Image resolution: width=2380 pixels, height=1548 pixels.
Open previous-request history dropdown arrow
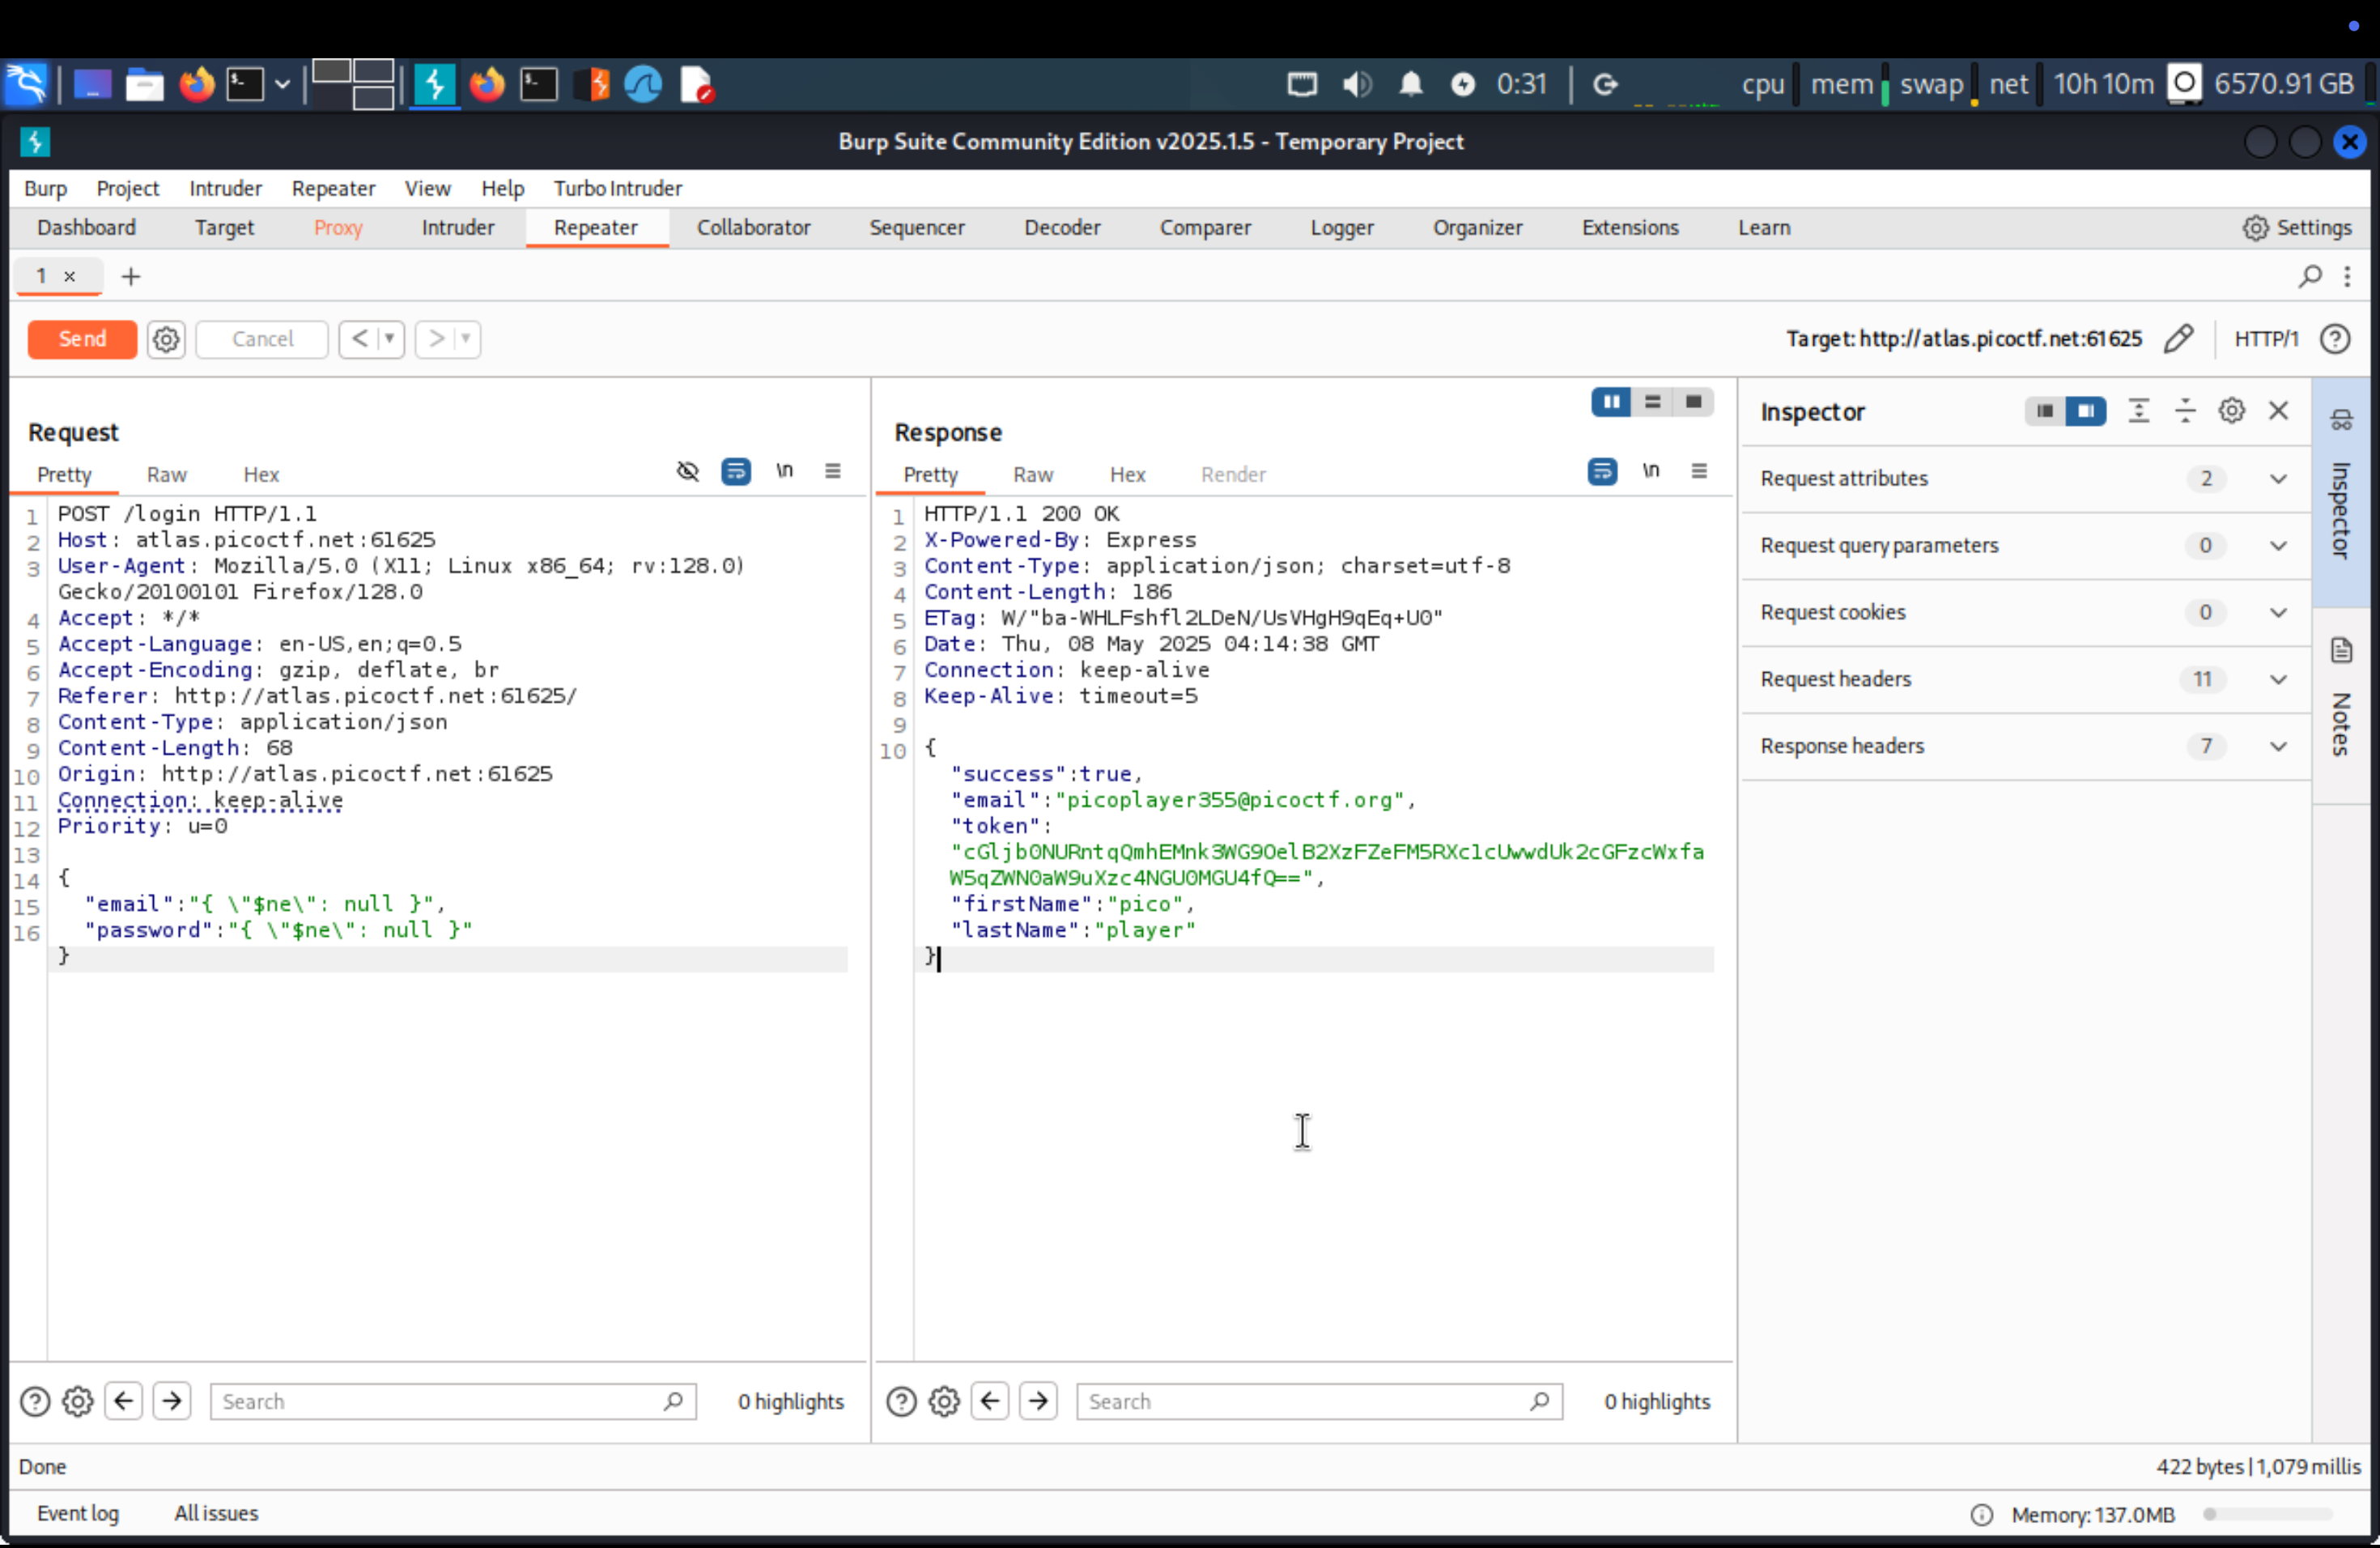coord(390,339)
